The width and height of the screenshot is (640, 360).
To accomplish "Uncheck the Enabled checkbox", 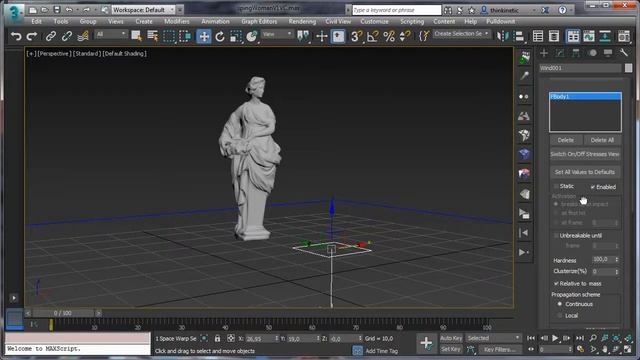I will pyautogui.click(x=593, y=187).
